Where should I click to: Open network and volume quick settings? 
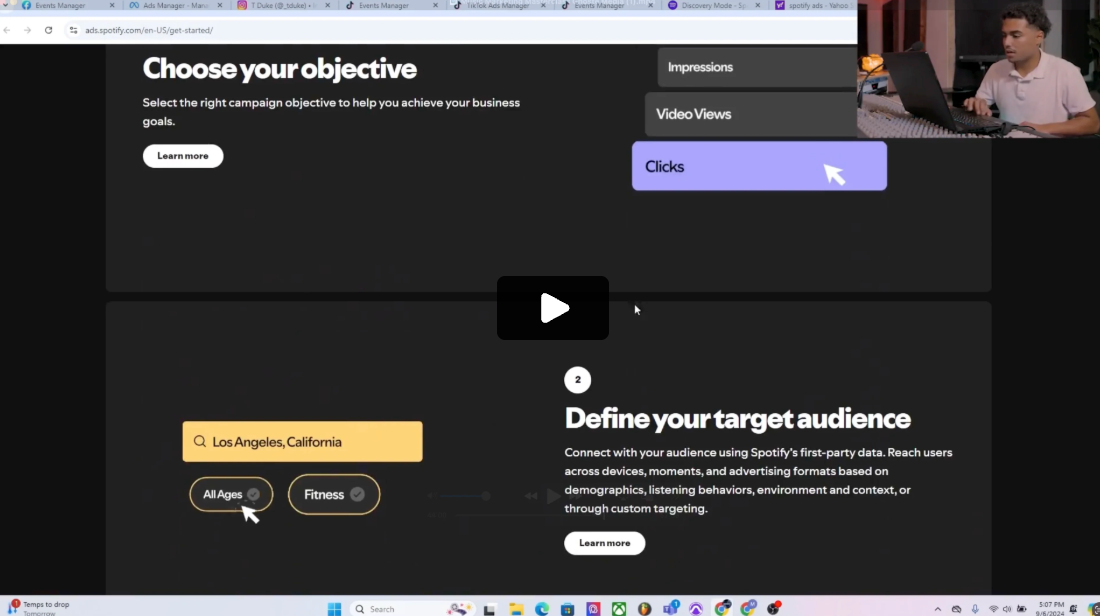[x=1002, y=609]
